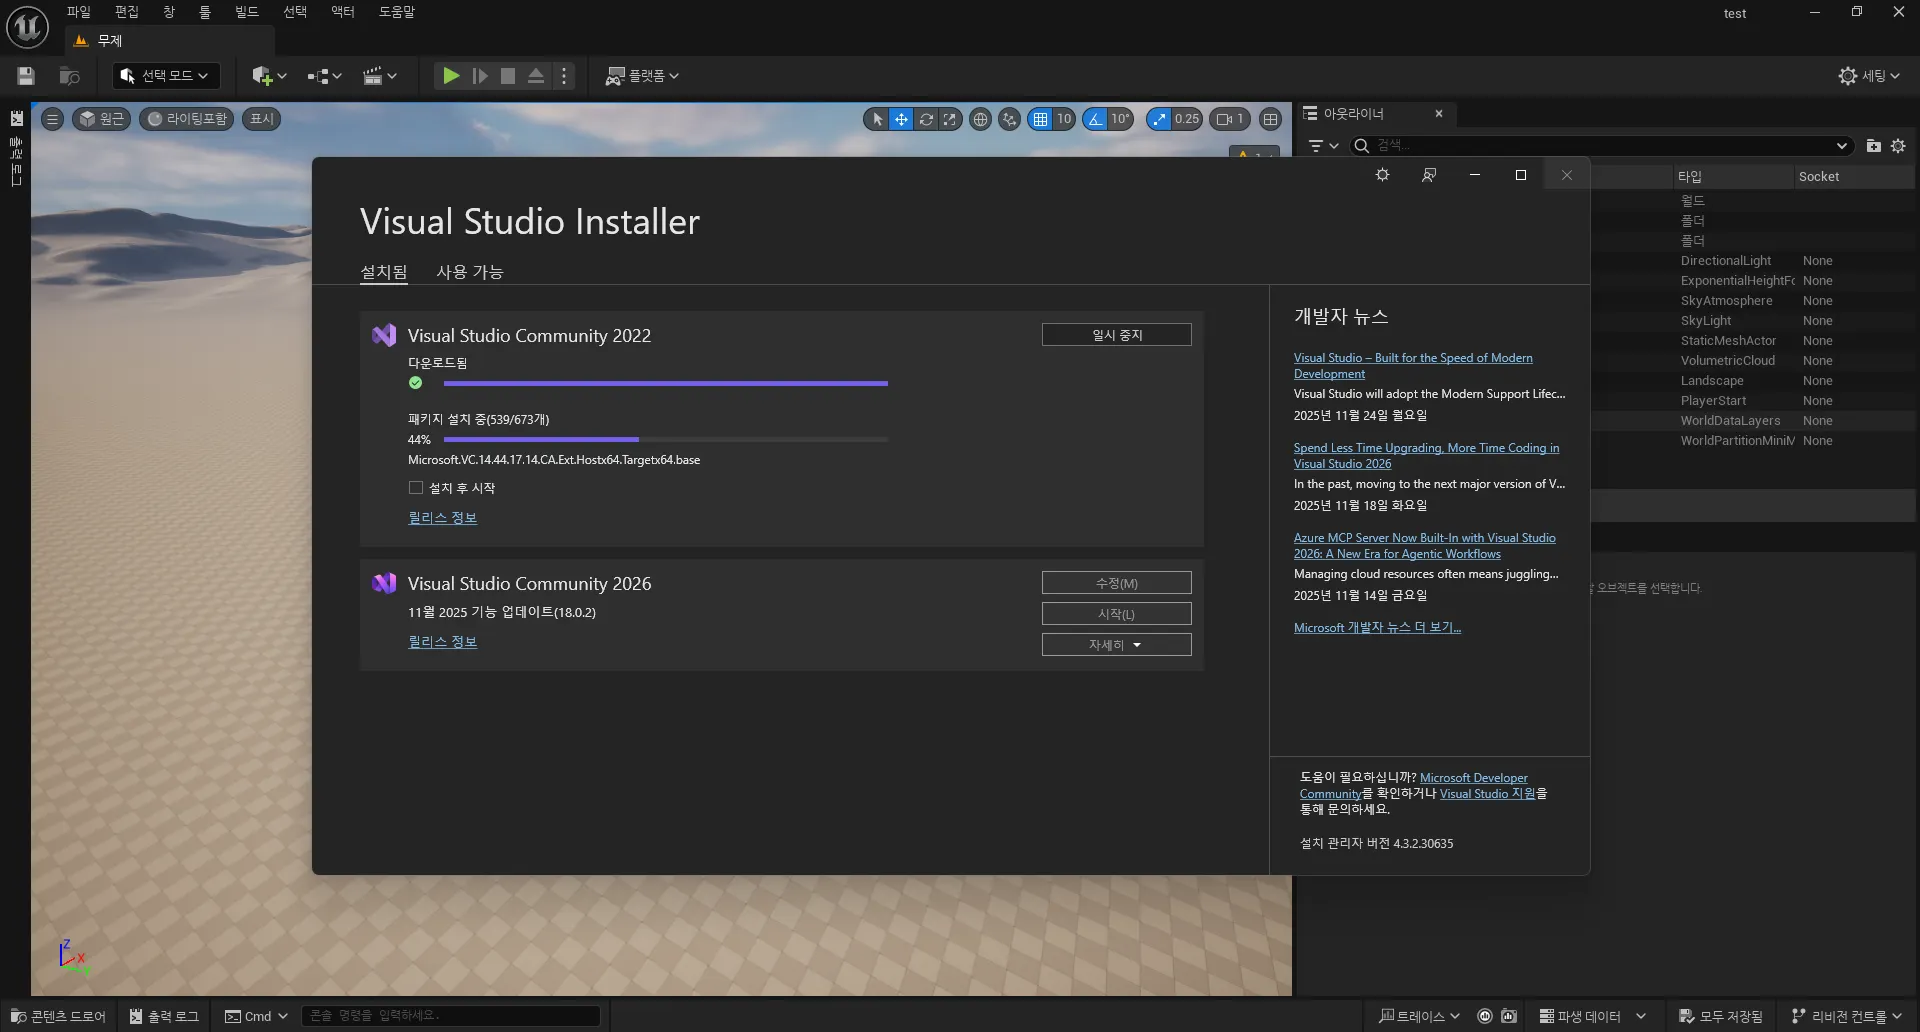Image resolution: width=1920 pixels, height=1032 pixels.
Task: Click the 라이팅포함 lit view mode button
Action: click(x=187, y=119)
